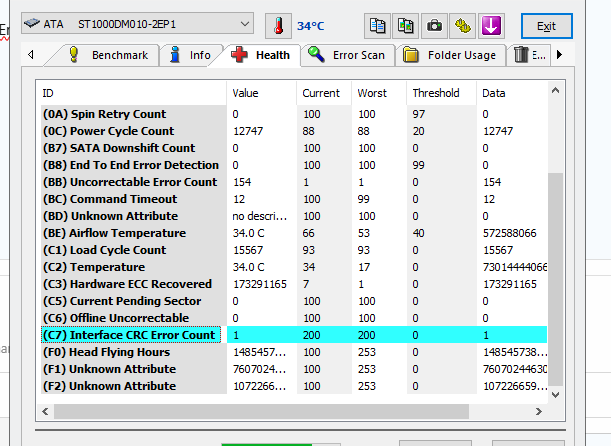Sort by the ID column header
Image resolution: width=611 pixels, height=446 pixels.
(x=134, y=93)
